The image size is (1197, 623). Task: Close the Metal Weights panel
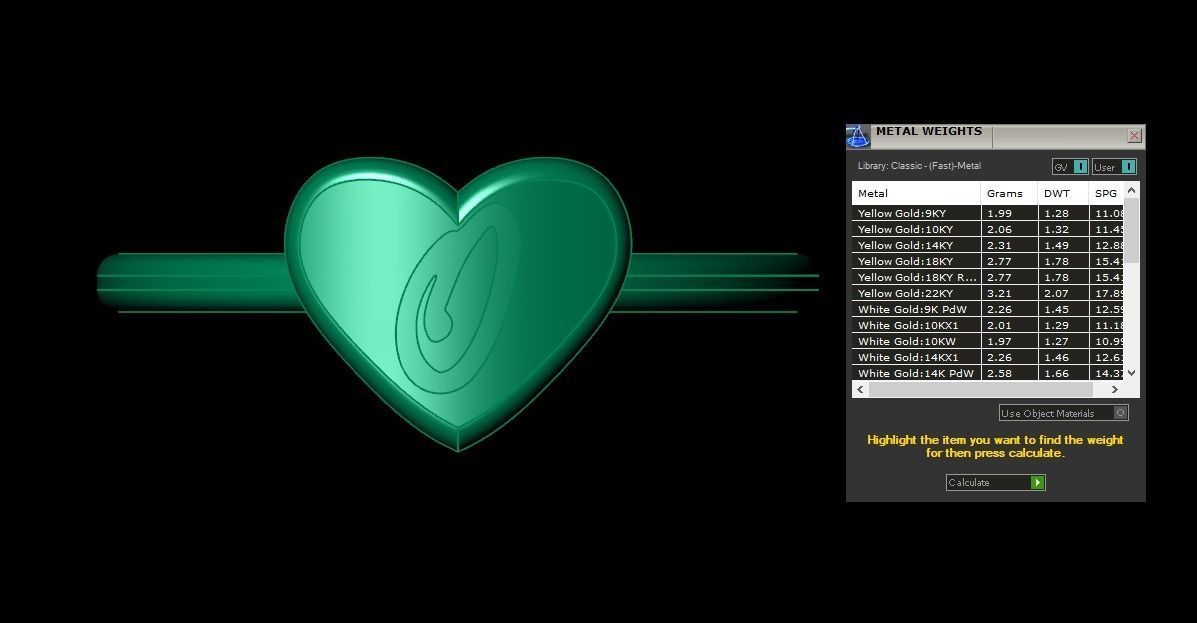tap(1134, 136)
